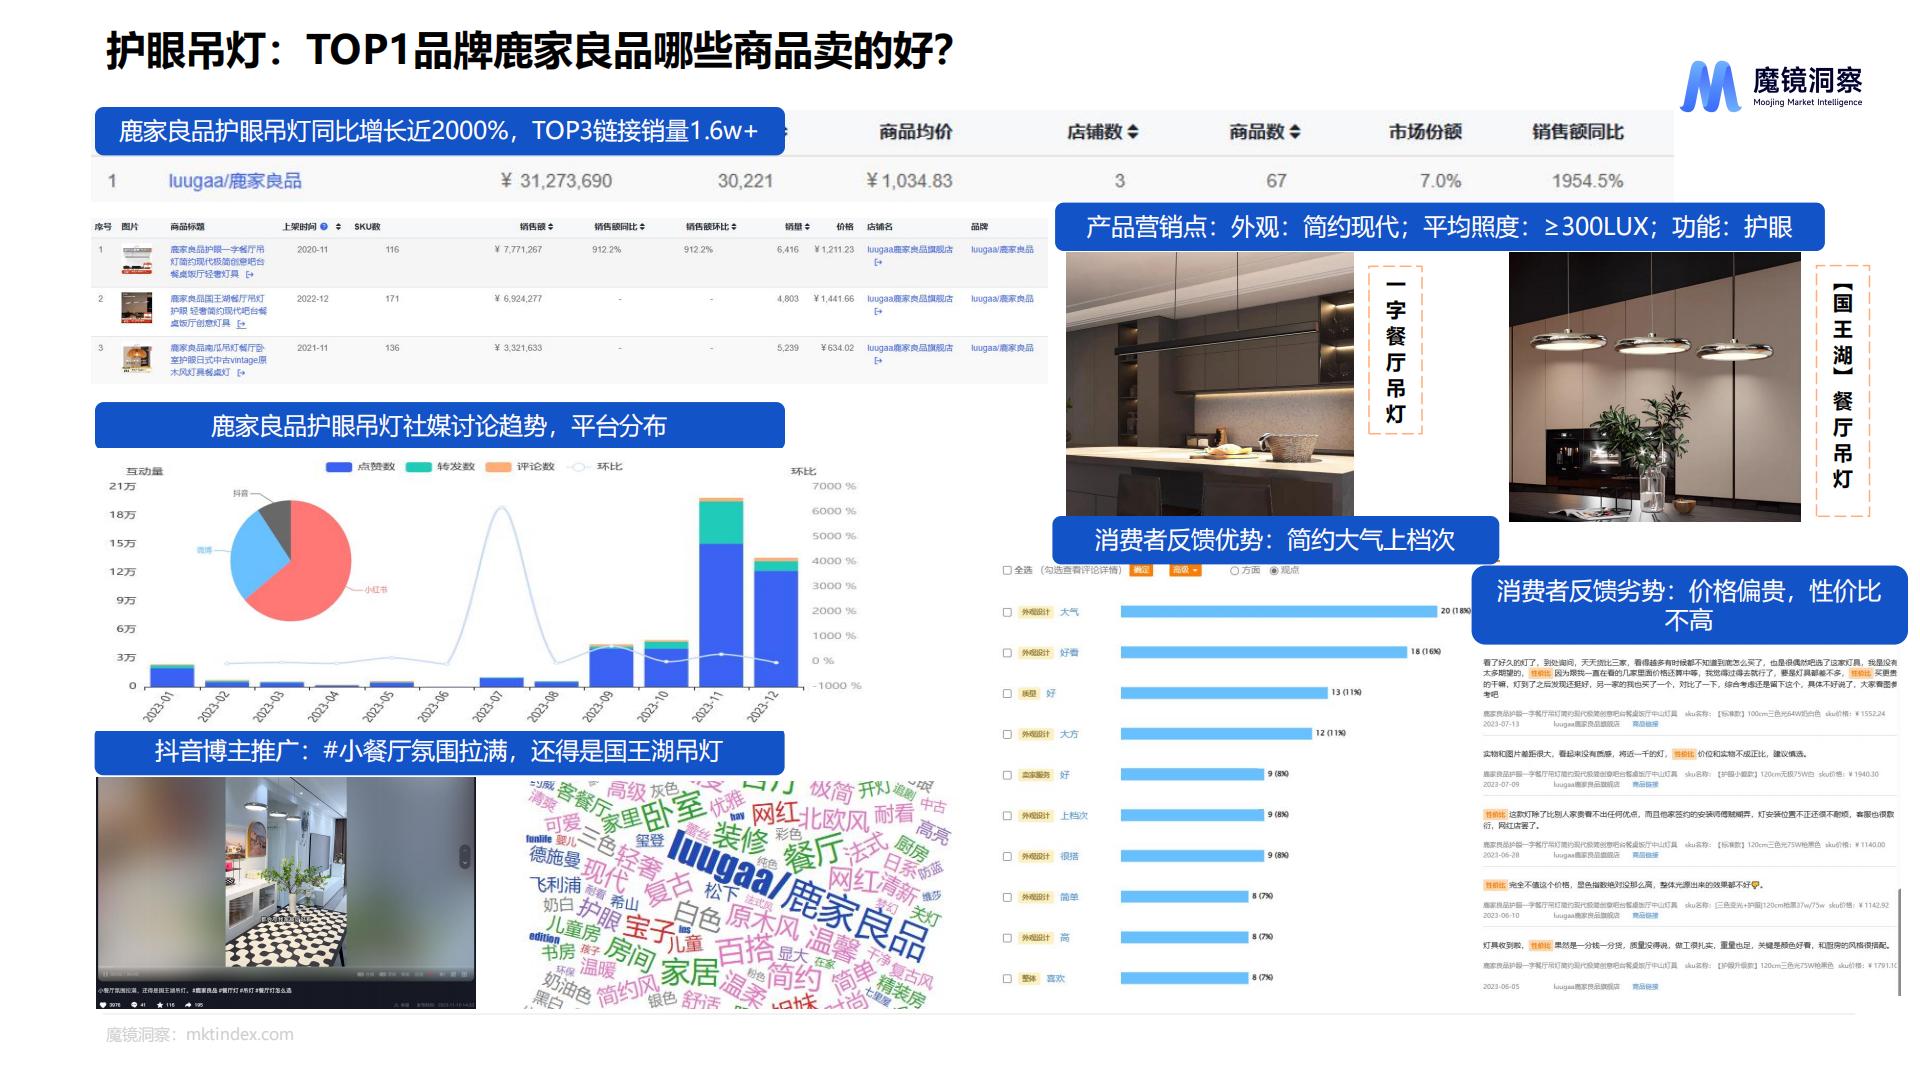Click mktindex.com footer text
Screen dimensions: 1920x1080
coord(240,1035)
